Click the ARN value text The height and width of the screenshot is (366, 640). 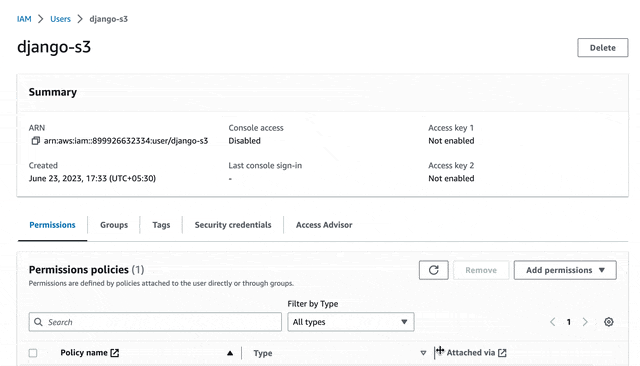[x=126, y=141]
